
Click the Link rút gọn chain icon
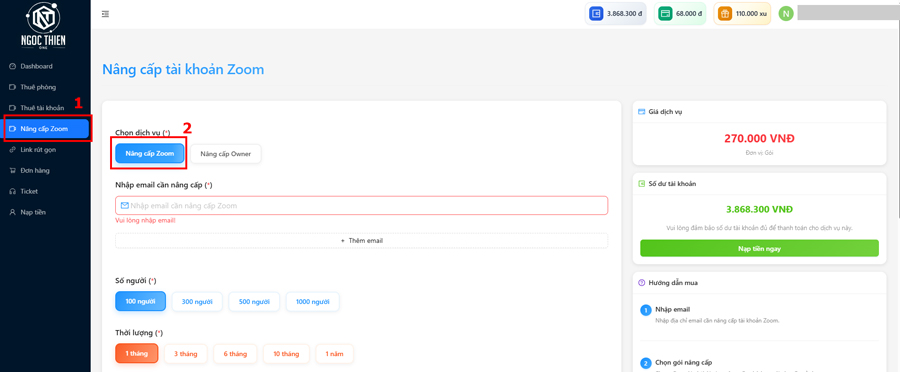13,150
